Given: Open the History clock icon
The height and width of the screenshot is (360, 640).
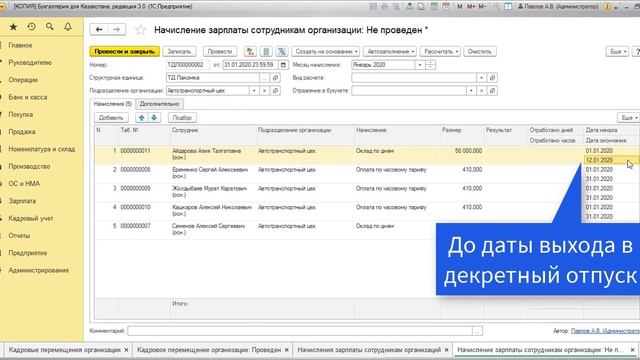Looking at the screenshot, I should [31, 27].
